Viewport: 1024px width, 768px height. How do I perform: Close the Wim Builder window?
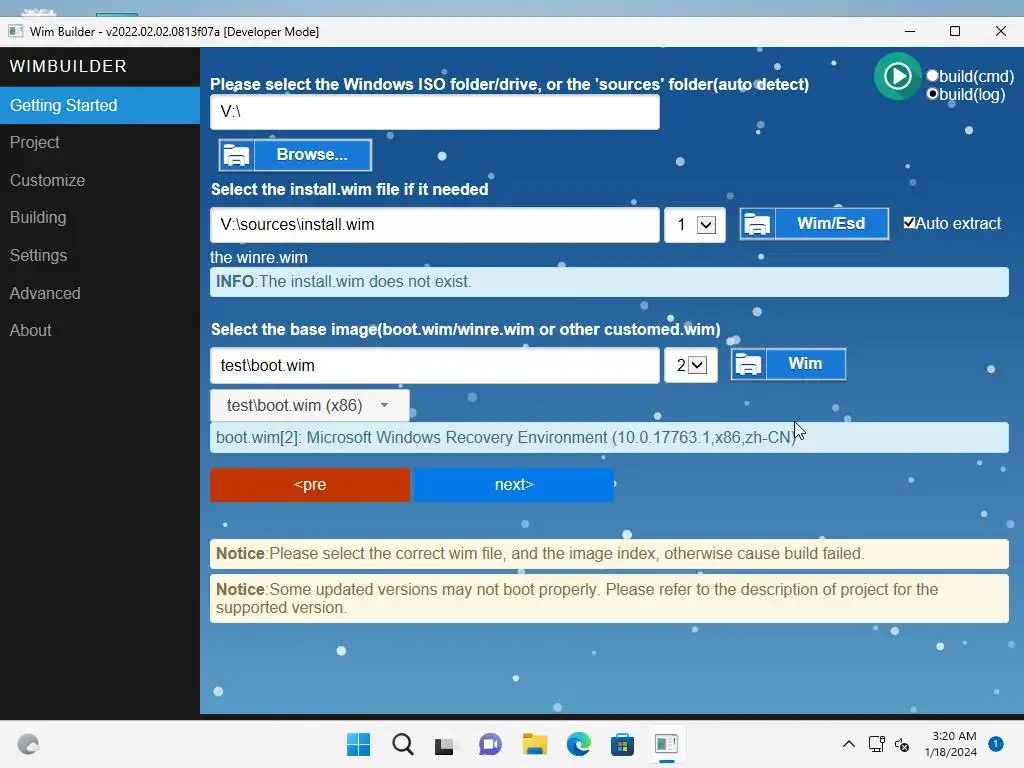click(1000, 31)
